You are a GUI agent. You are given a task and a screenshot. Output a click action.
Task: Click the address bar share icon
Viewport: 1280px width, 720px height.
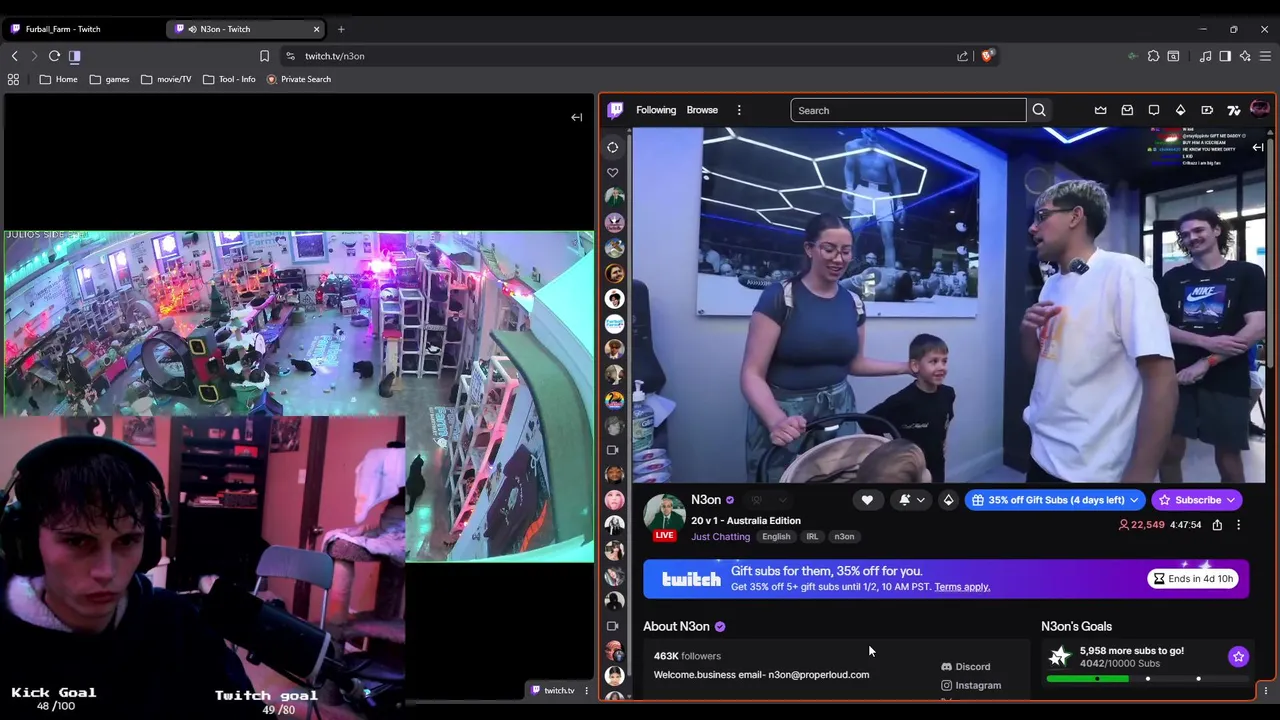coord(963,56)
